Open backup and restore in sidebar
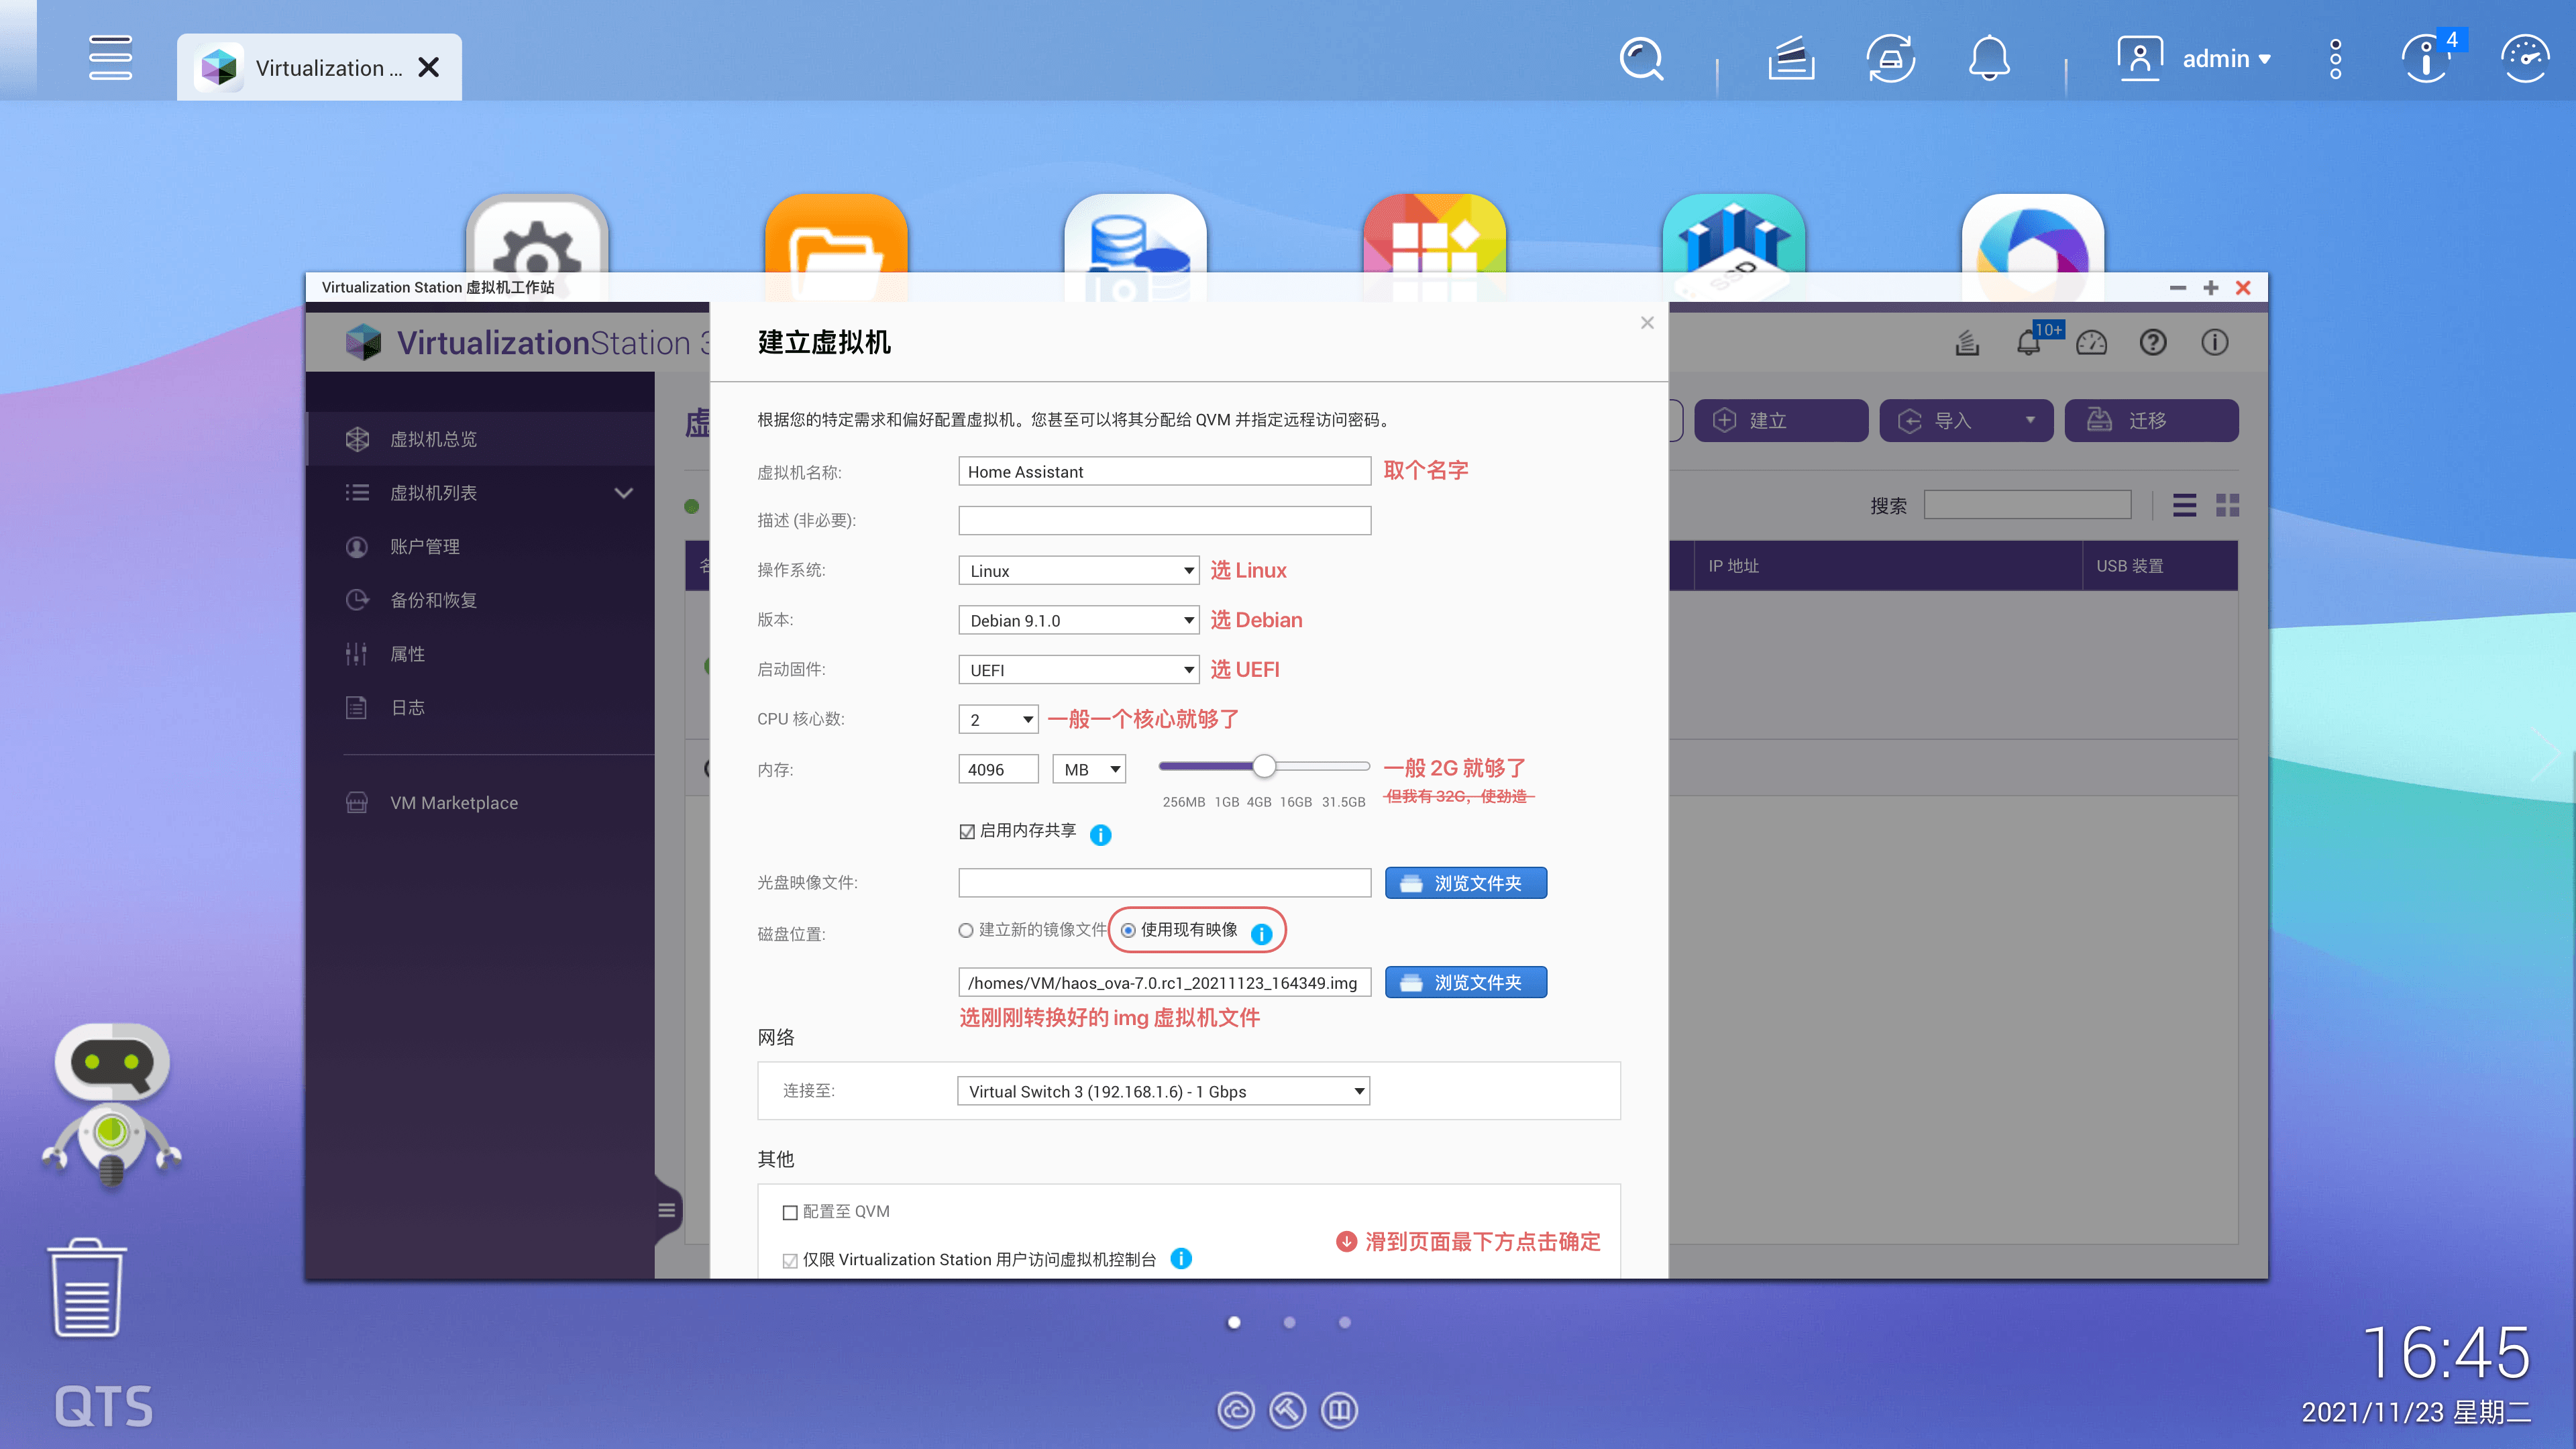The image size is (2576, 1449). point(480,600)
